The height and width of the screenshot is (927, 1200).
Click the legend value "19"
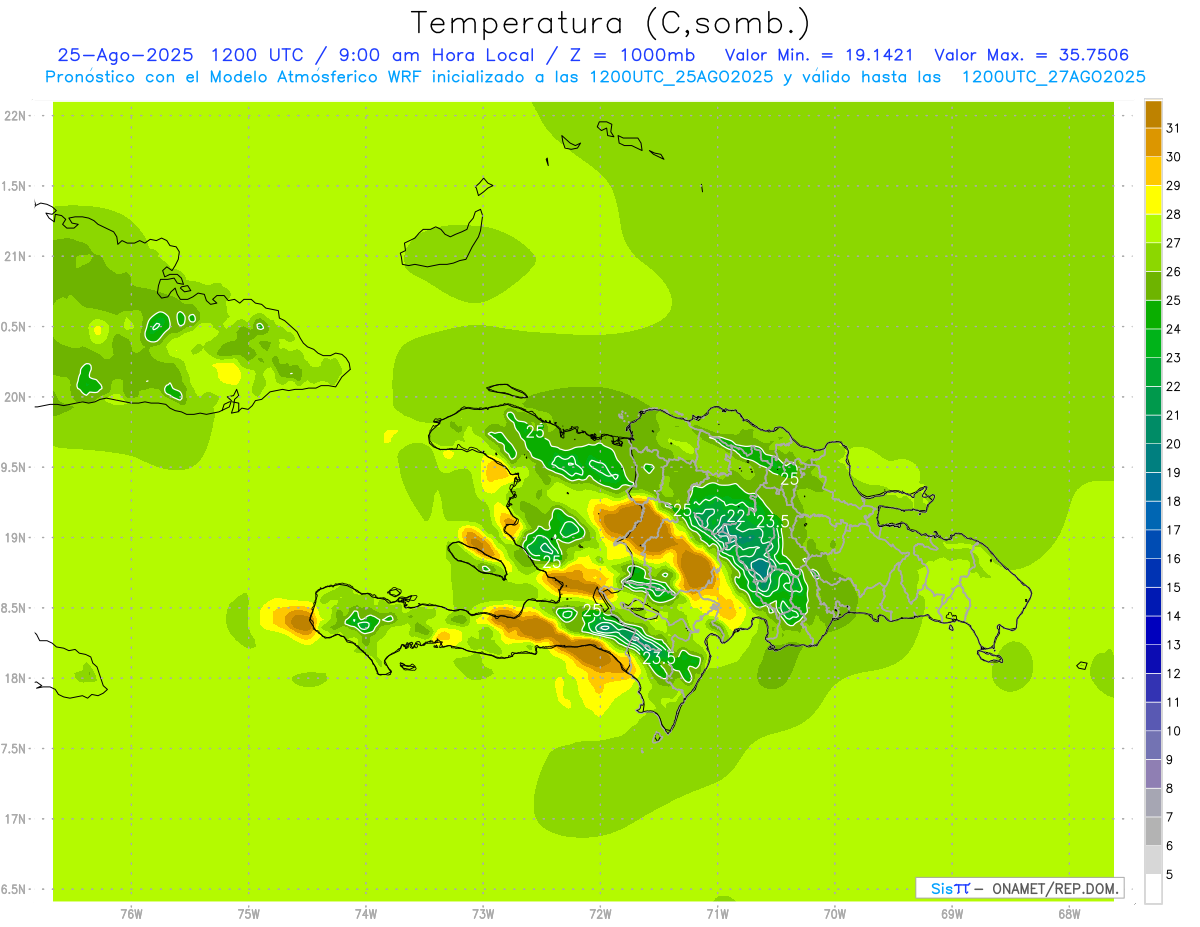coord(1173,472)
